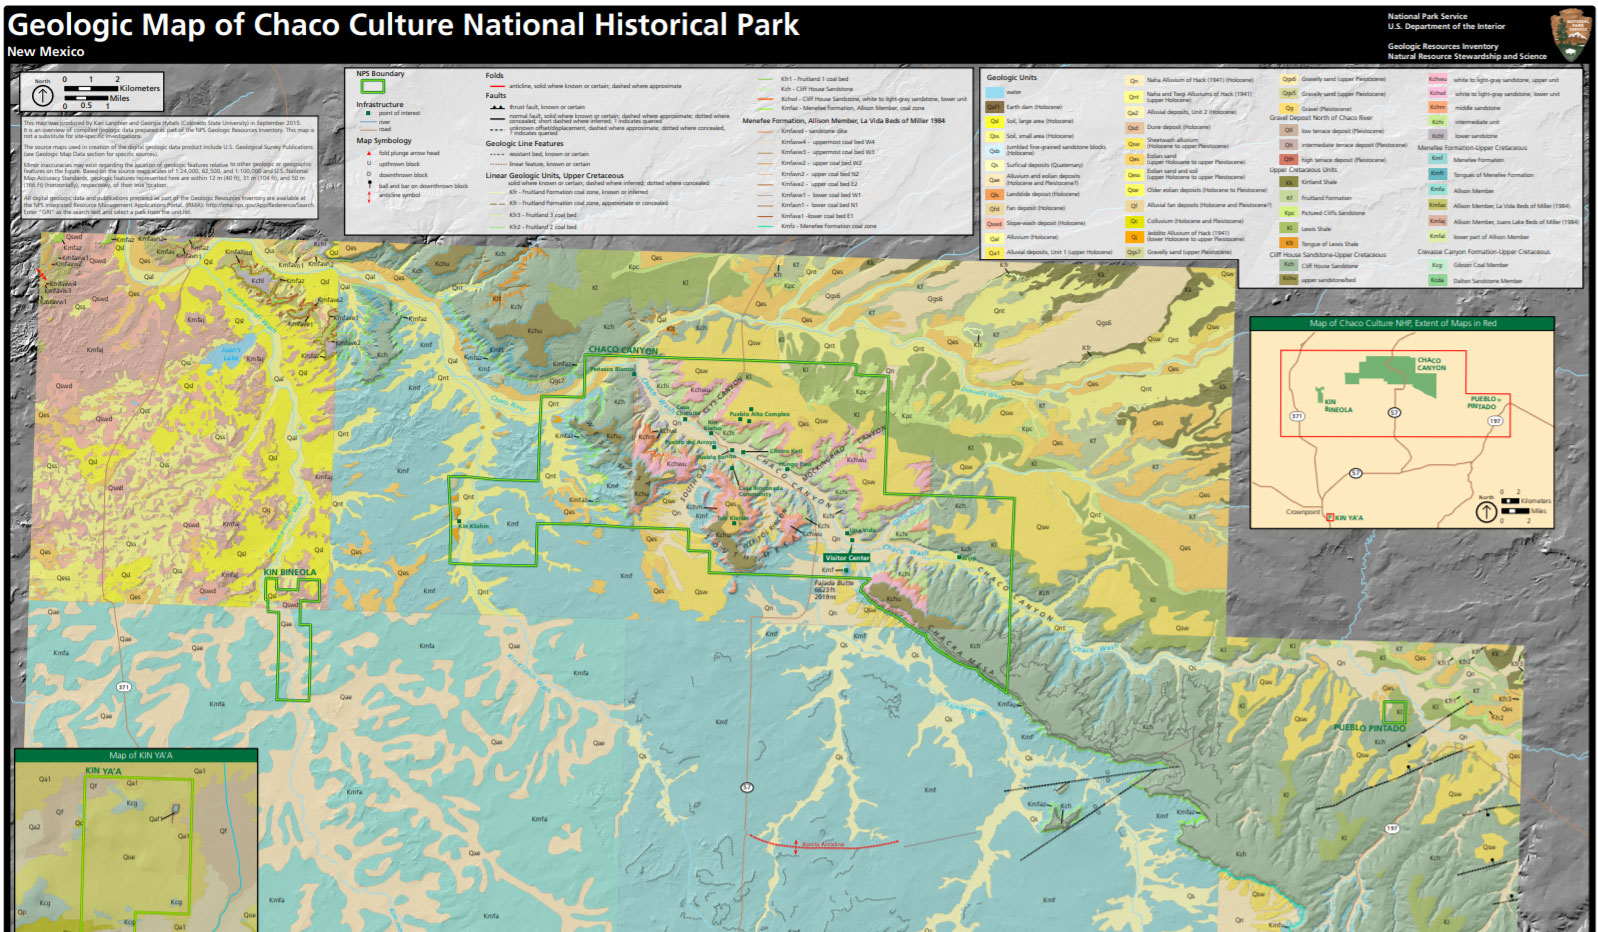Click the Route 371 shield on the main map
This screenshot has height=932, width=1598.
124,686
